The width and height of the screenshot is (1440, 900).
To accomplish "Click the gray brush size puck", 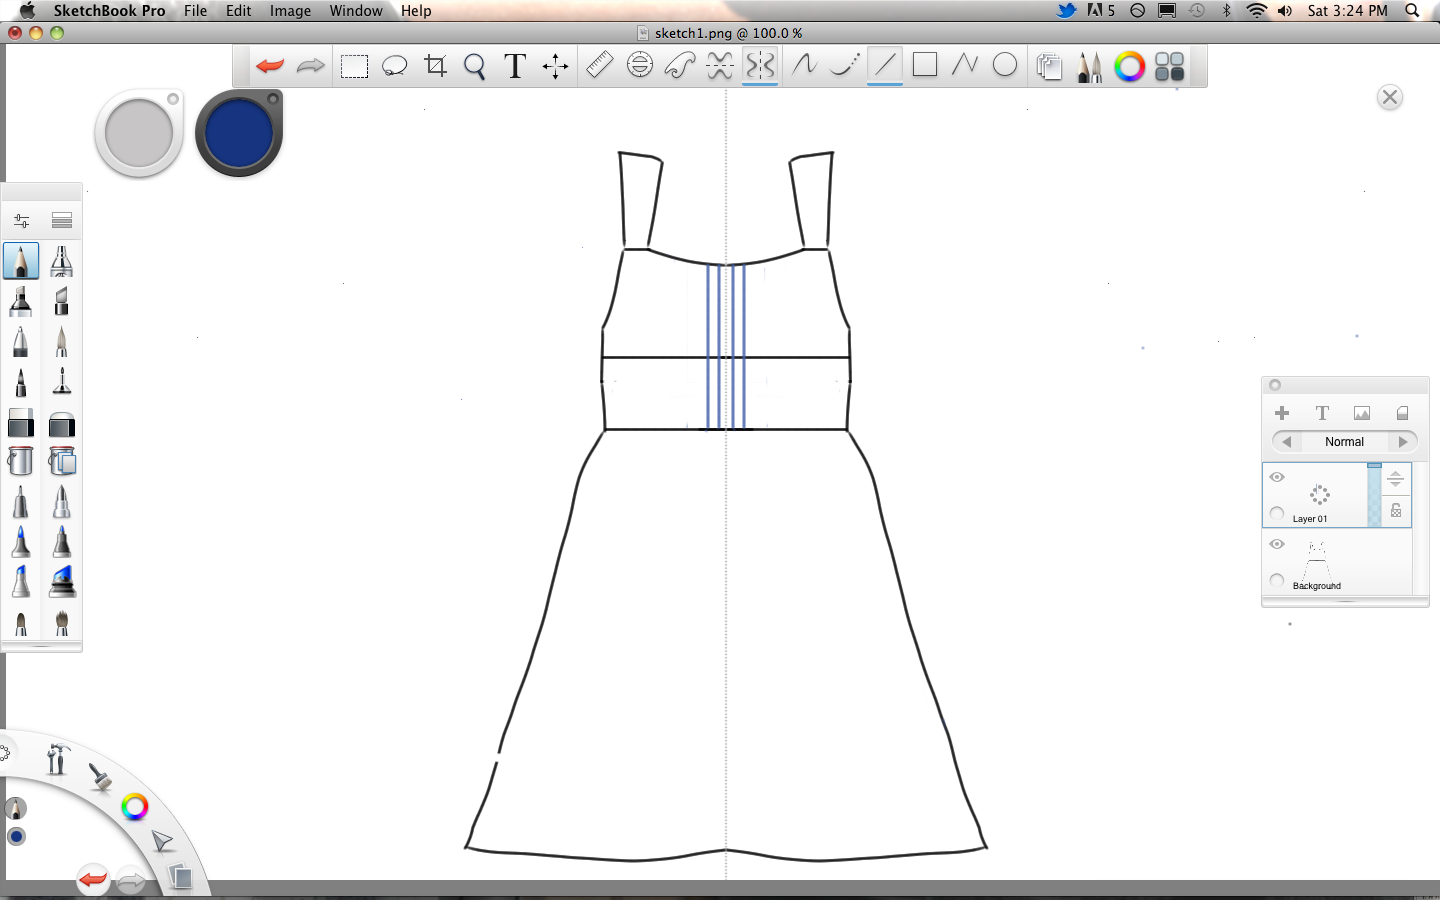I will (139, 133).
